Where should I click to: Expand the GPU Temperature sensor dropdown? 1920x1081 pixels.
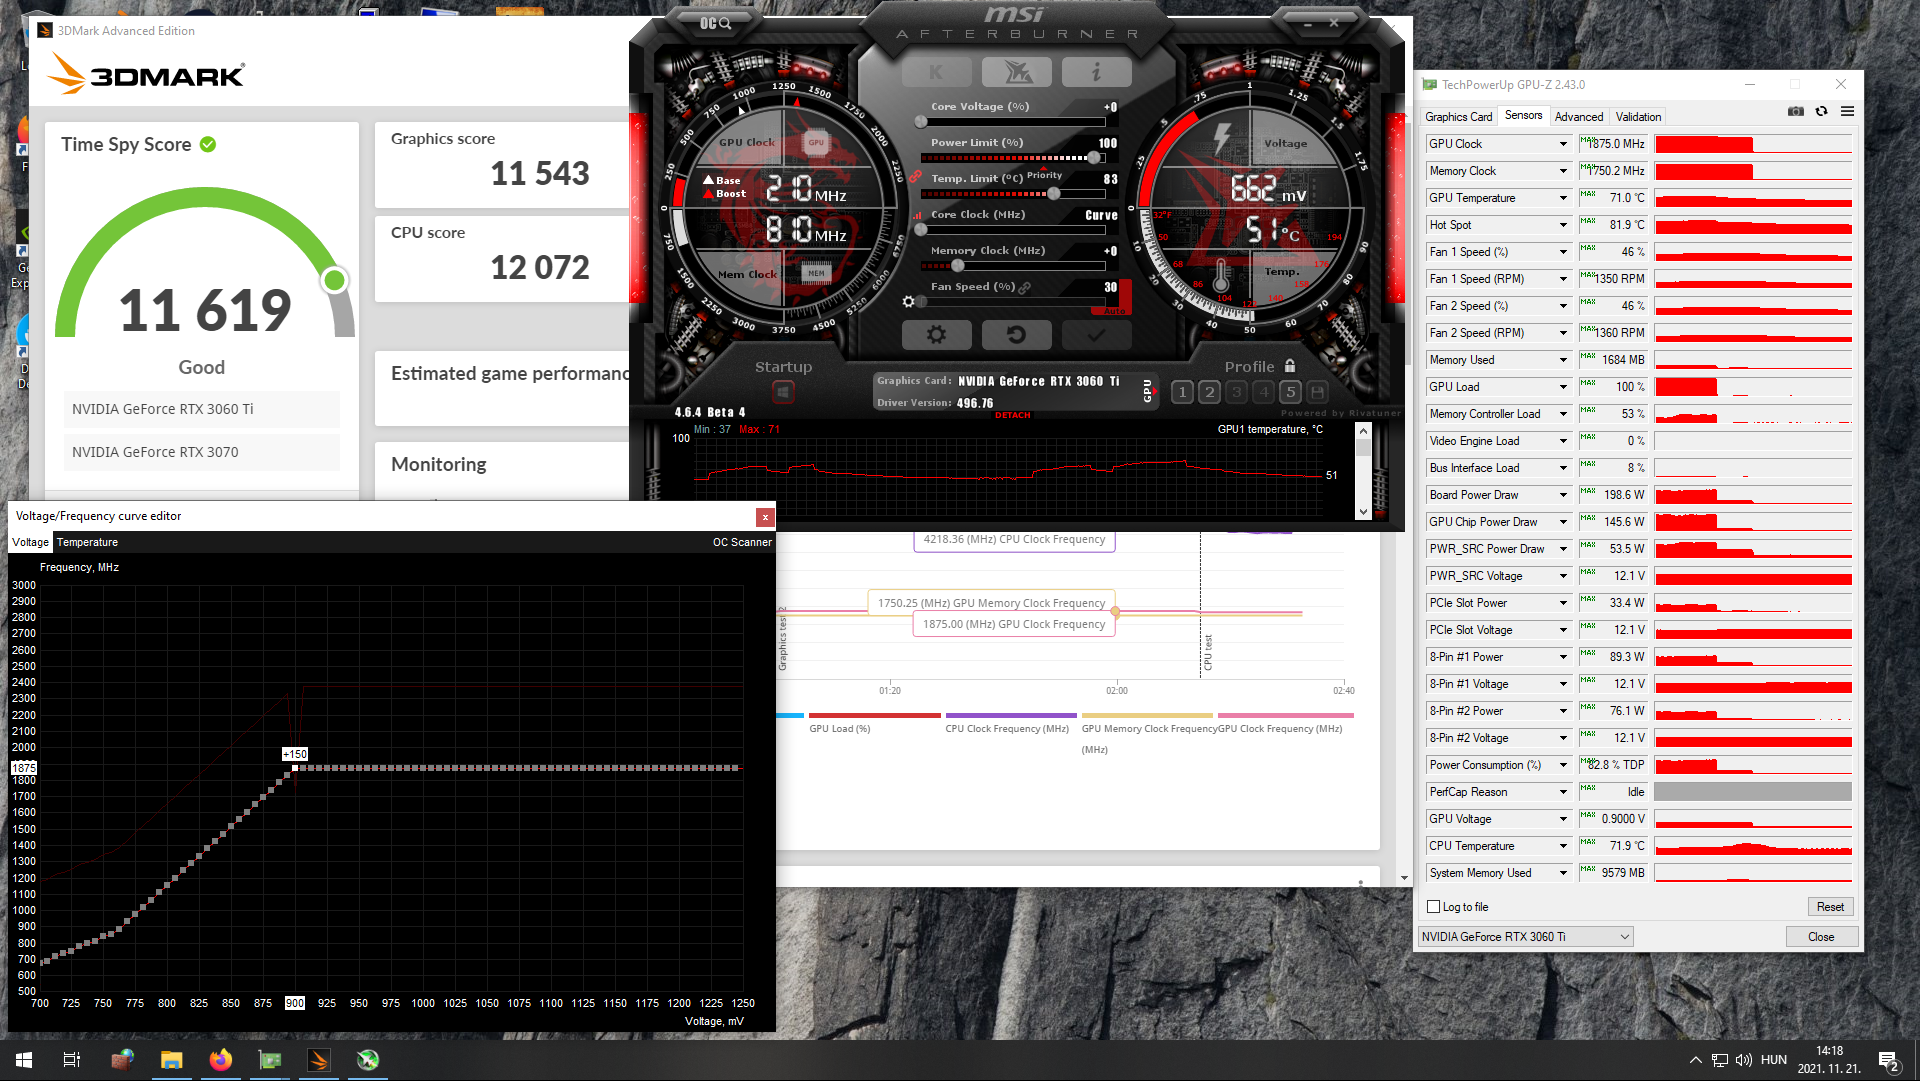point(1563,198)
